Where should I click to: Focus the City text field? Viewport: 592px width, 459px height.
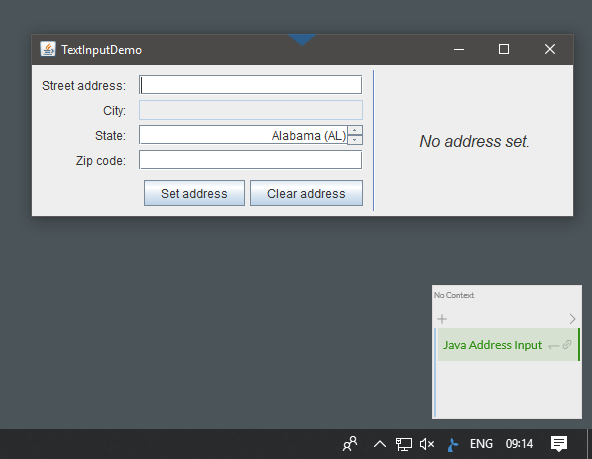pos(251,110)
